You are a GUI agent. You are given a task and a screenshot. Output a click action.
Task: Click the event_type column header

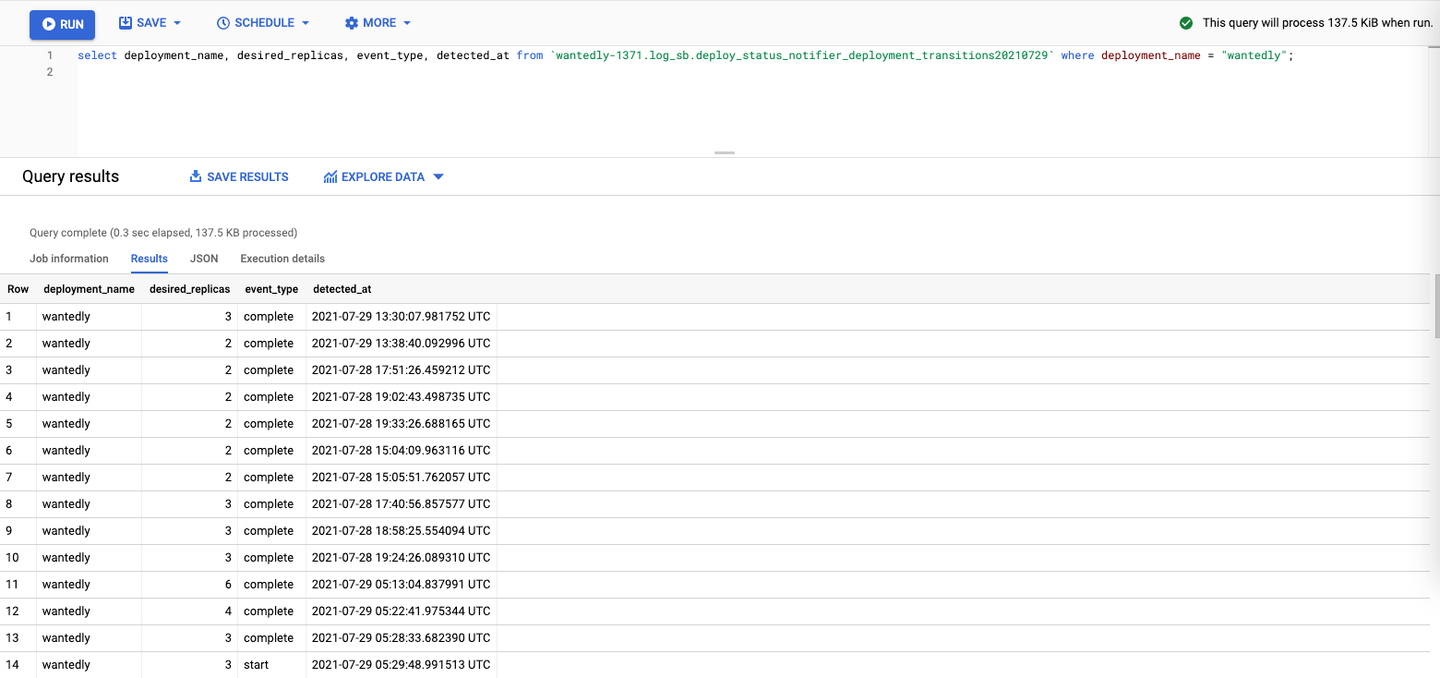[x=272, y=289]
